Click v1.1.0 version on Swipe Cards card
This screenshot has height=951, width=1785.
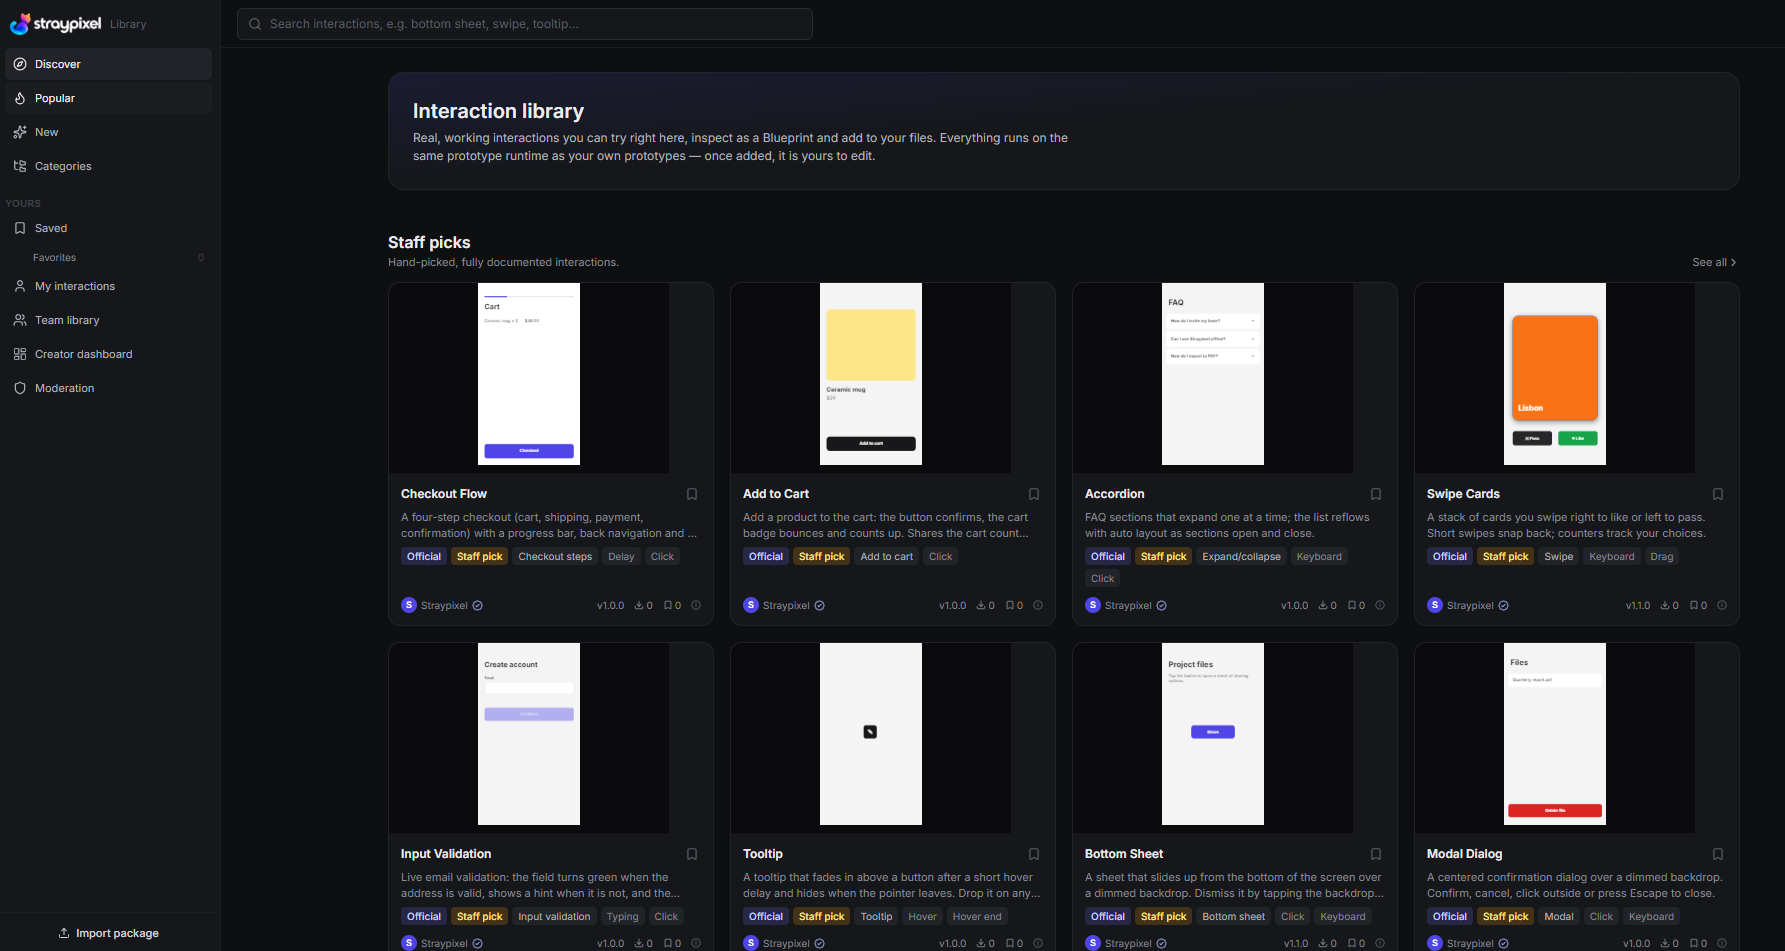[x=1638, y=606]
